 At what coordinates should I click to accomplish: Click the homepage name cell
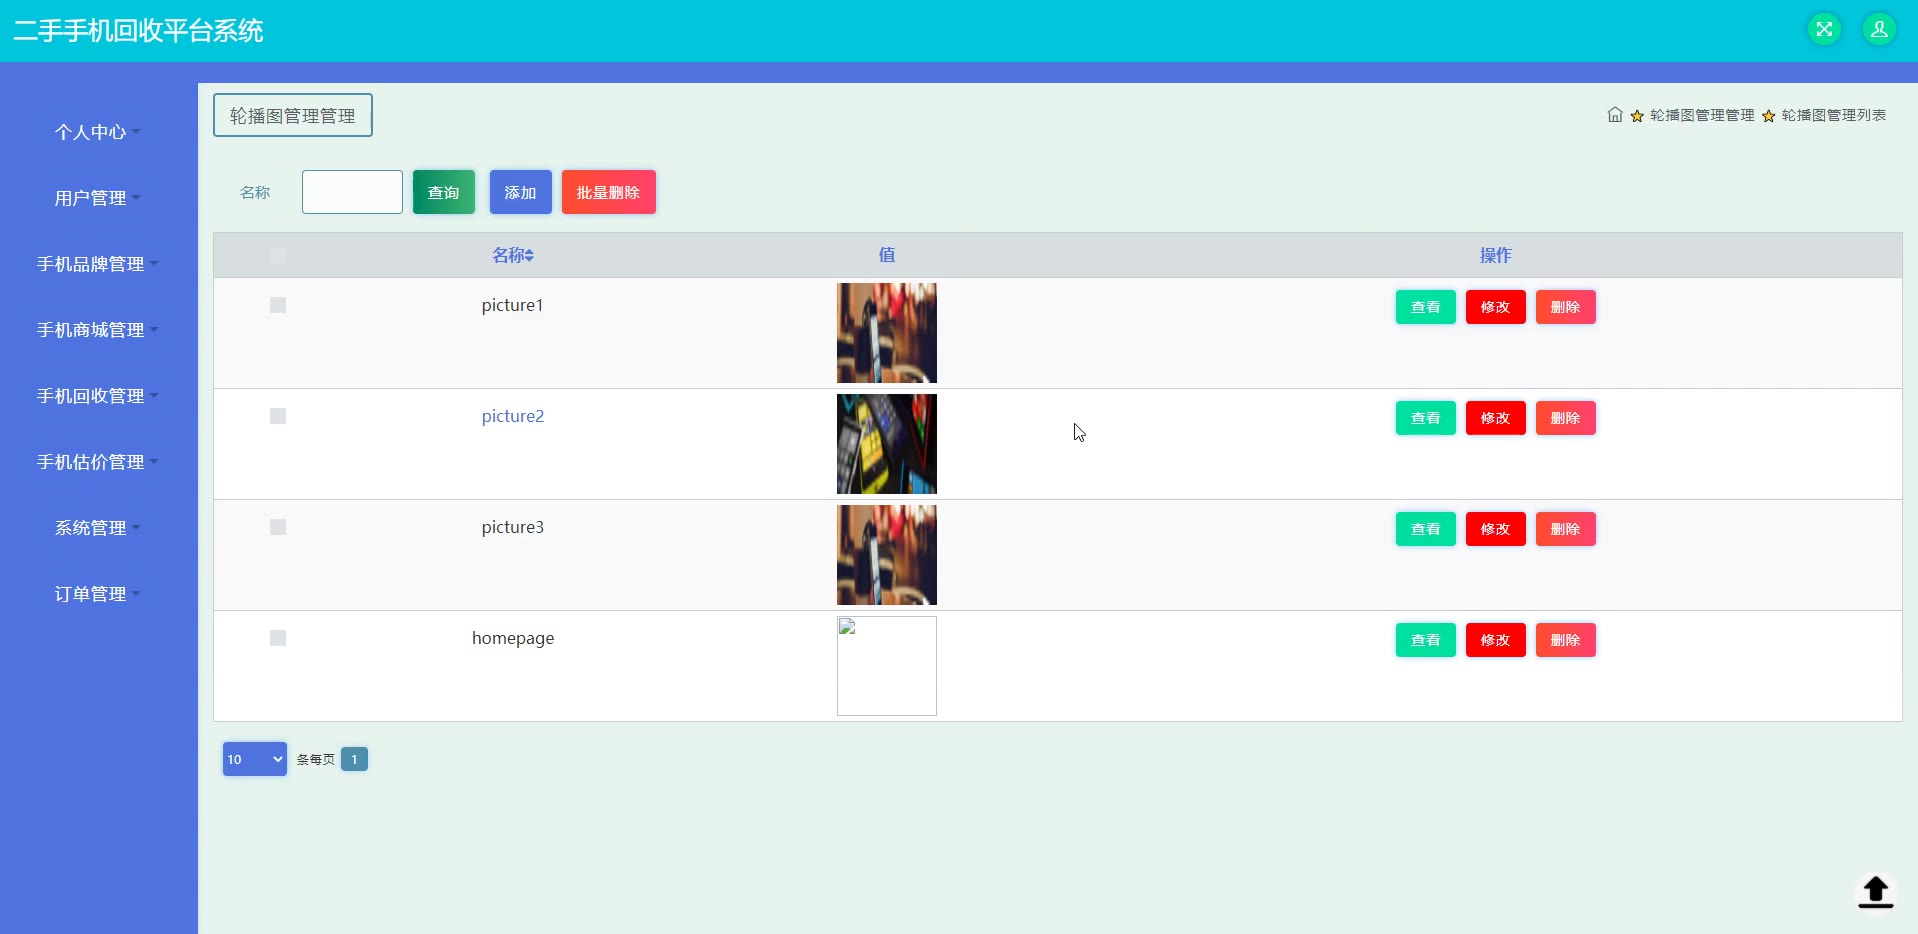click(513, 638)
